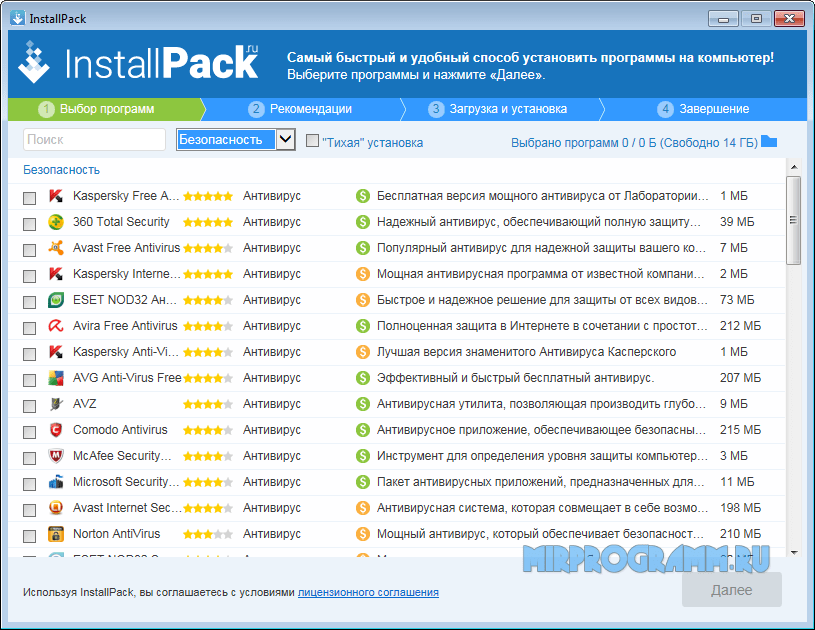815x630 pixels.
Task: Click into the Поиск search field
Action: [x=94, y=139]
